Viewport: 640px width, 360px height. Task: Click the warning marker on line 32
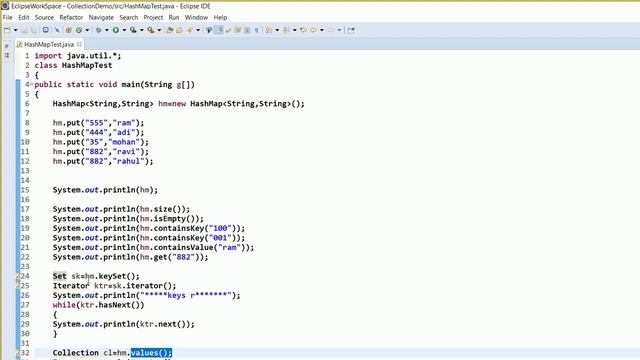[x=18, y=353]
